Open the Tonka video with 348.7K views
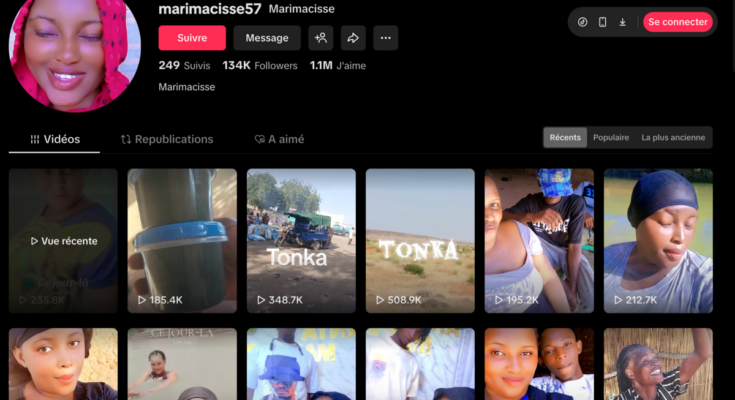Image resolution: width=735 pixels, height=400 pixels. 301,241
